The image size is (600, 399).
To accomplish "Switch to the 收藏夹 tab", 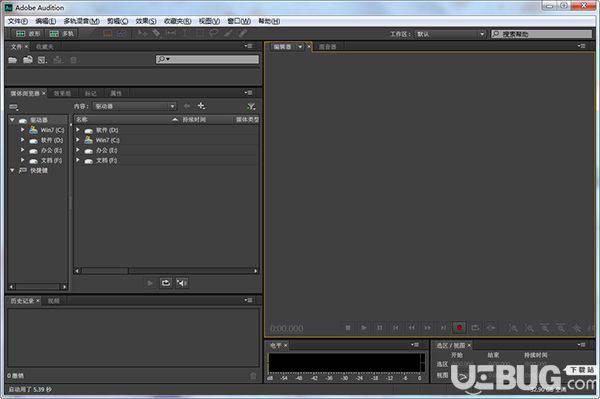I will (44, 47).
